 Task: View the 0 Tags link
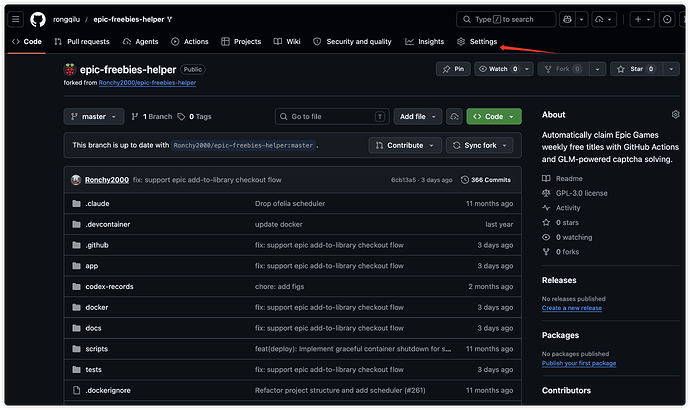click(x=194, y=117)
